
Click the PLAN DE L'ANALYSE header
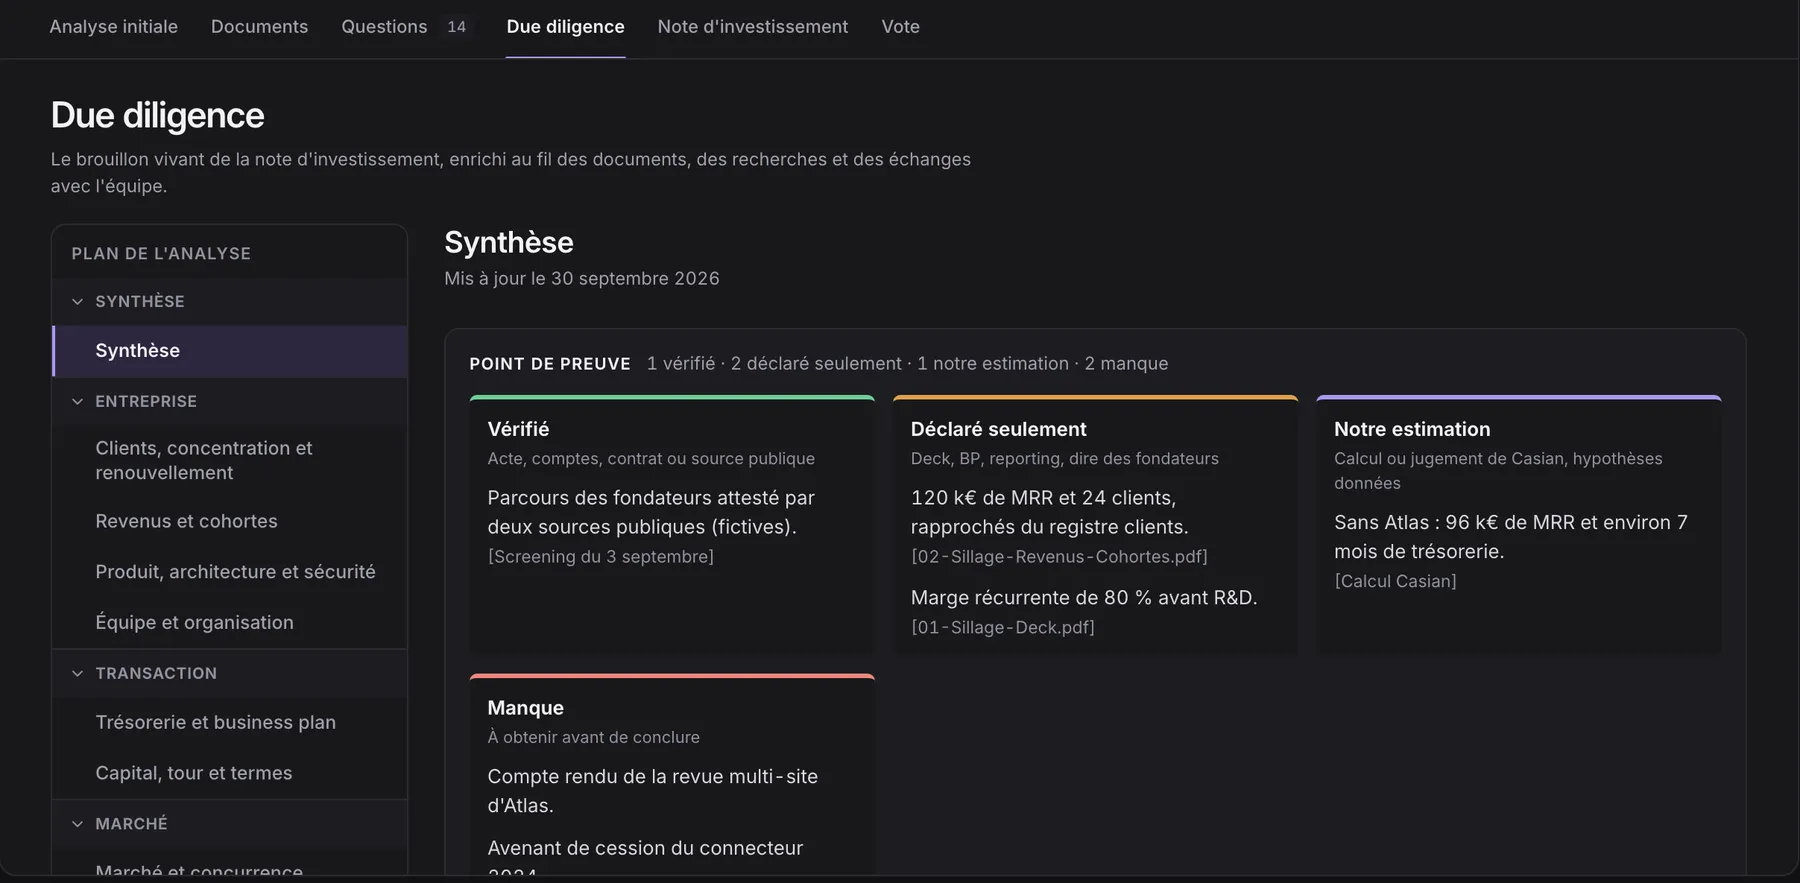(161, 254)
